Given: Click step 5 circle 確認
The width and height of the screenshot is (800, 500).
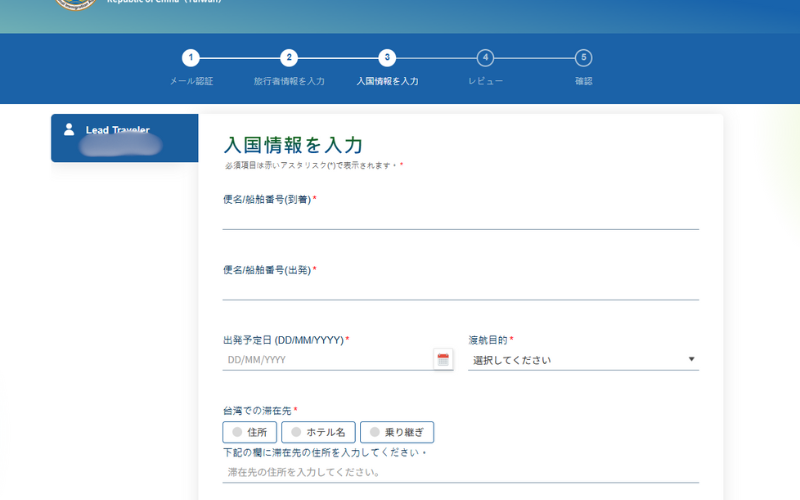Looking at the screenshot, I should (583, 58).
